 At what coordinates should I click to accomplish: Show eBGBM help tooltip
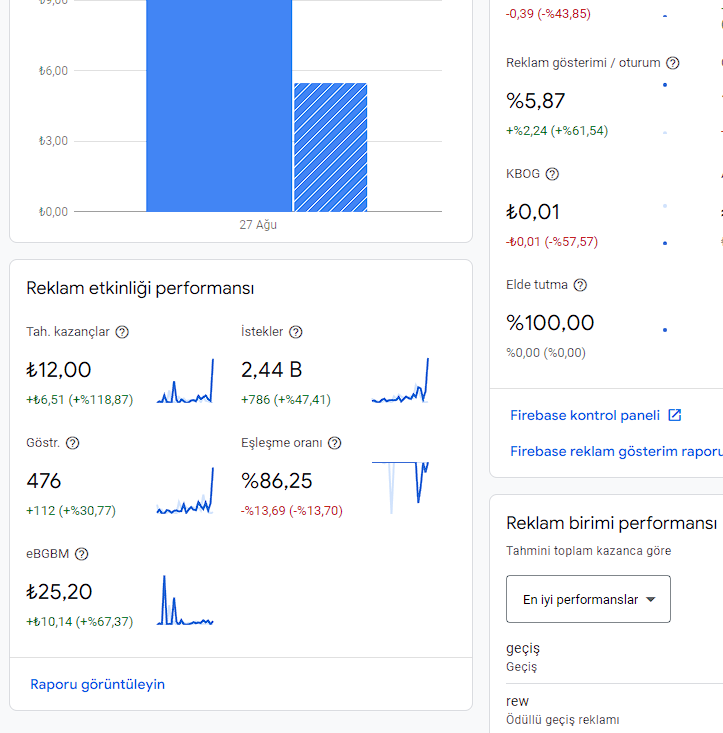82,554
